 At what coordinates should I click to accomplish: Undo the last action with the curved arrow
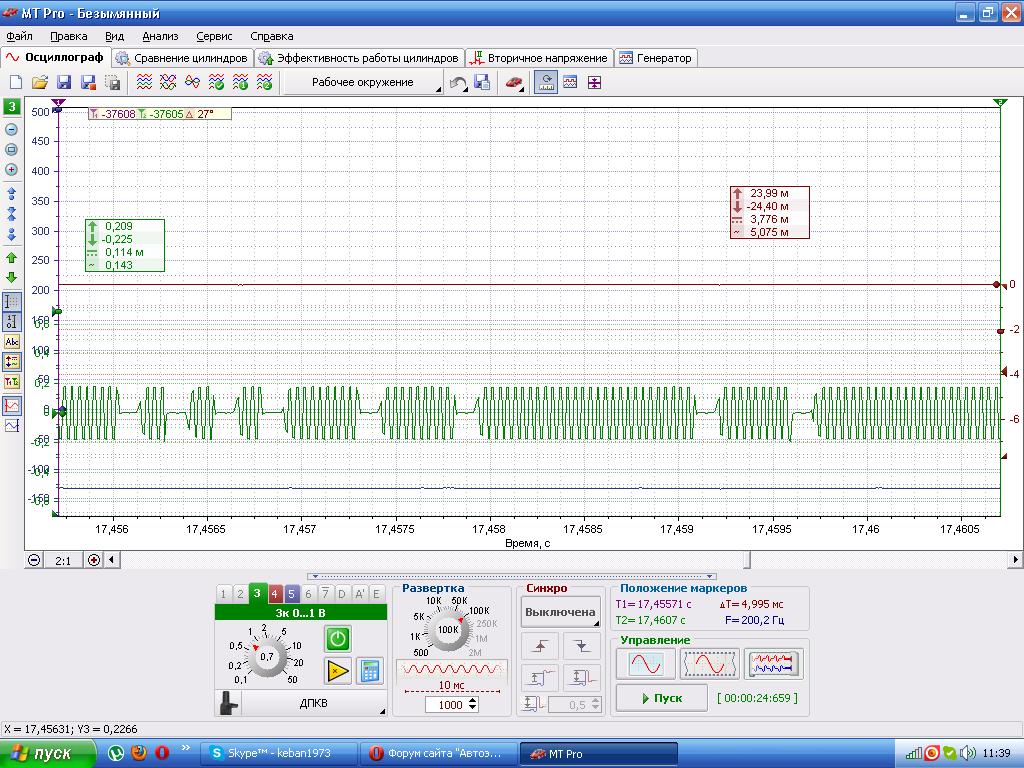tap(458, 83)
